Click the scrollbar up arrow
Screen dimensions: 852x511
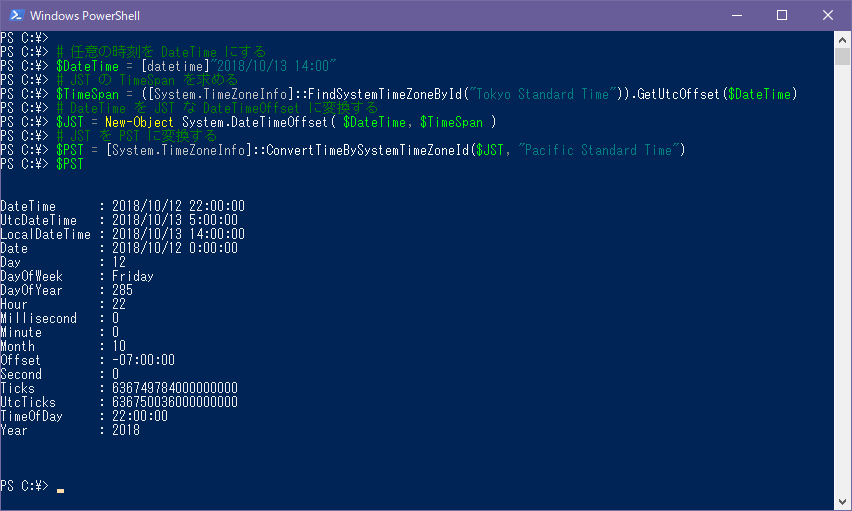pyautogui.click(x=842, y=40)
